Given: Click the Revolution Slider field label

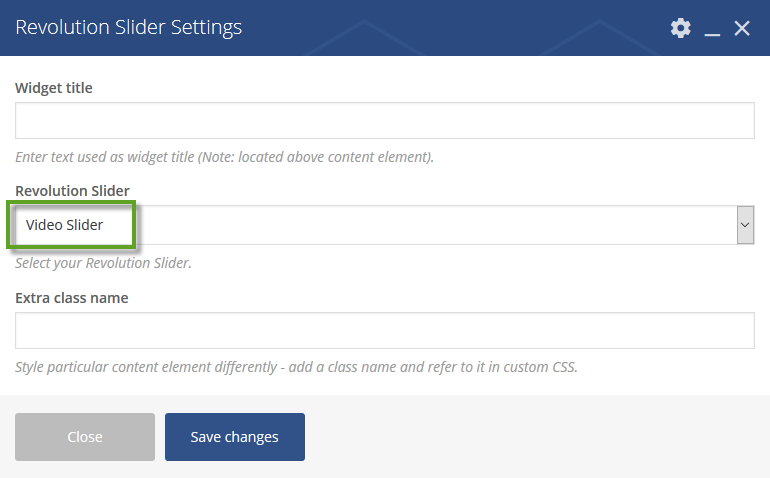Looking at the screenshot, I should click(72, 191).
